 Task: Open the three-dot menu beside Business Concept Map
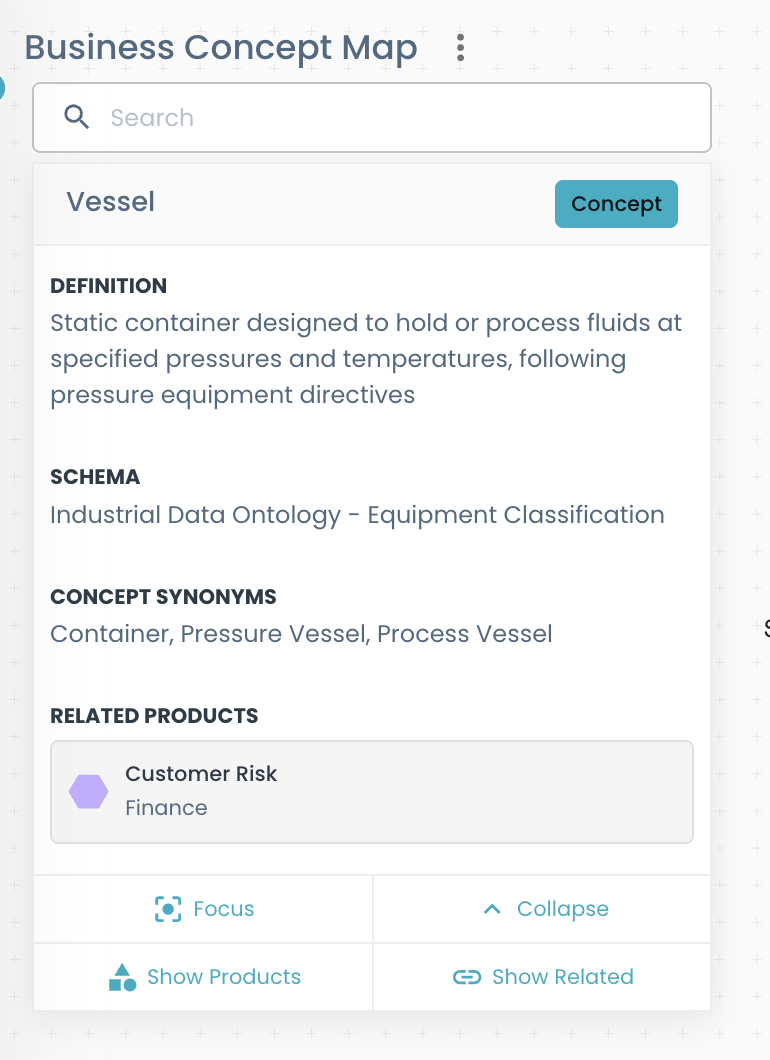pos(460,47)
